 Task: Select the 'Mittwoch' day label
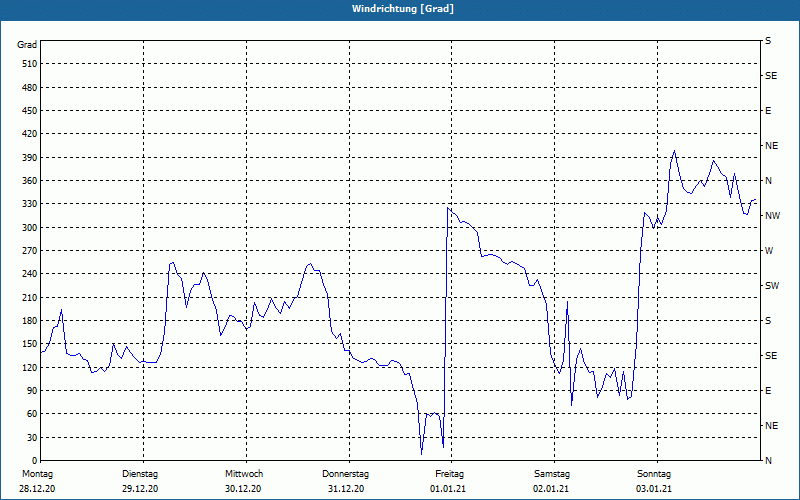(x=244, y=474)
